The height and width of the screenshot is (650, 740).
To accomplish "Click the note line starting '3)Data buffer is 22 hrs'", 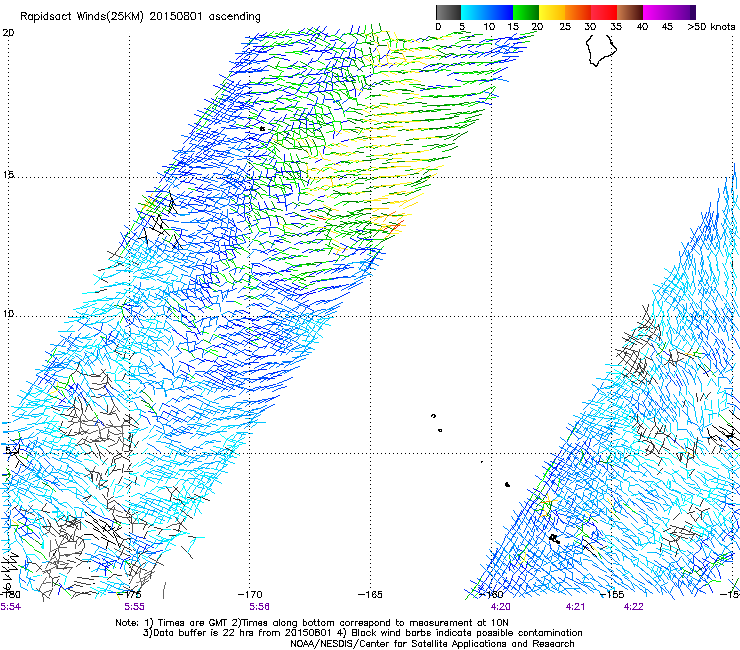I will (362, 633).
